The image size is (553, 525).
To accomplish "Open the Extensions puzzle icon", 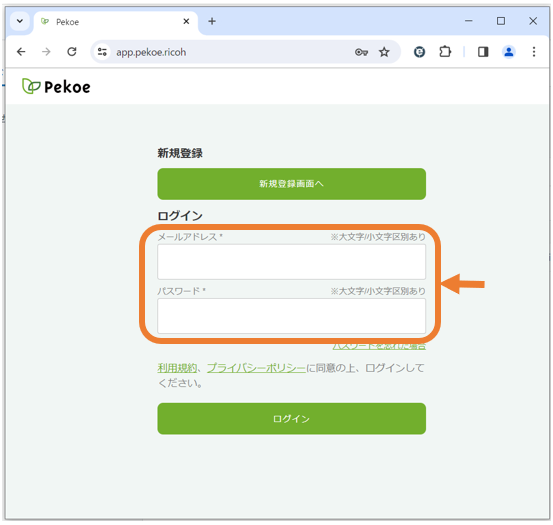I will (445, 52).
